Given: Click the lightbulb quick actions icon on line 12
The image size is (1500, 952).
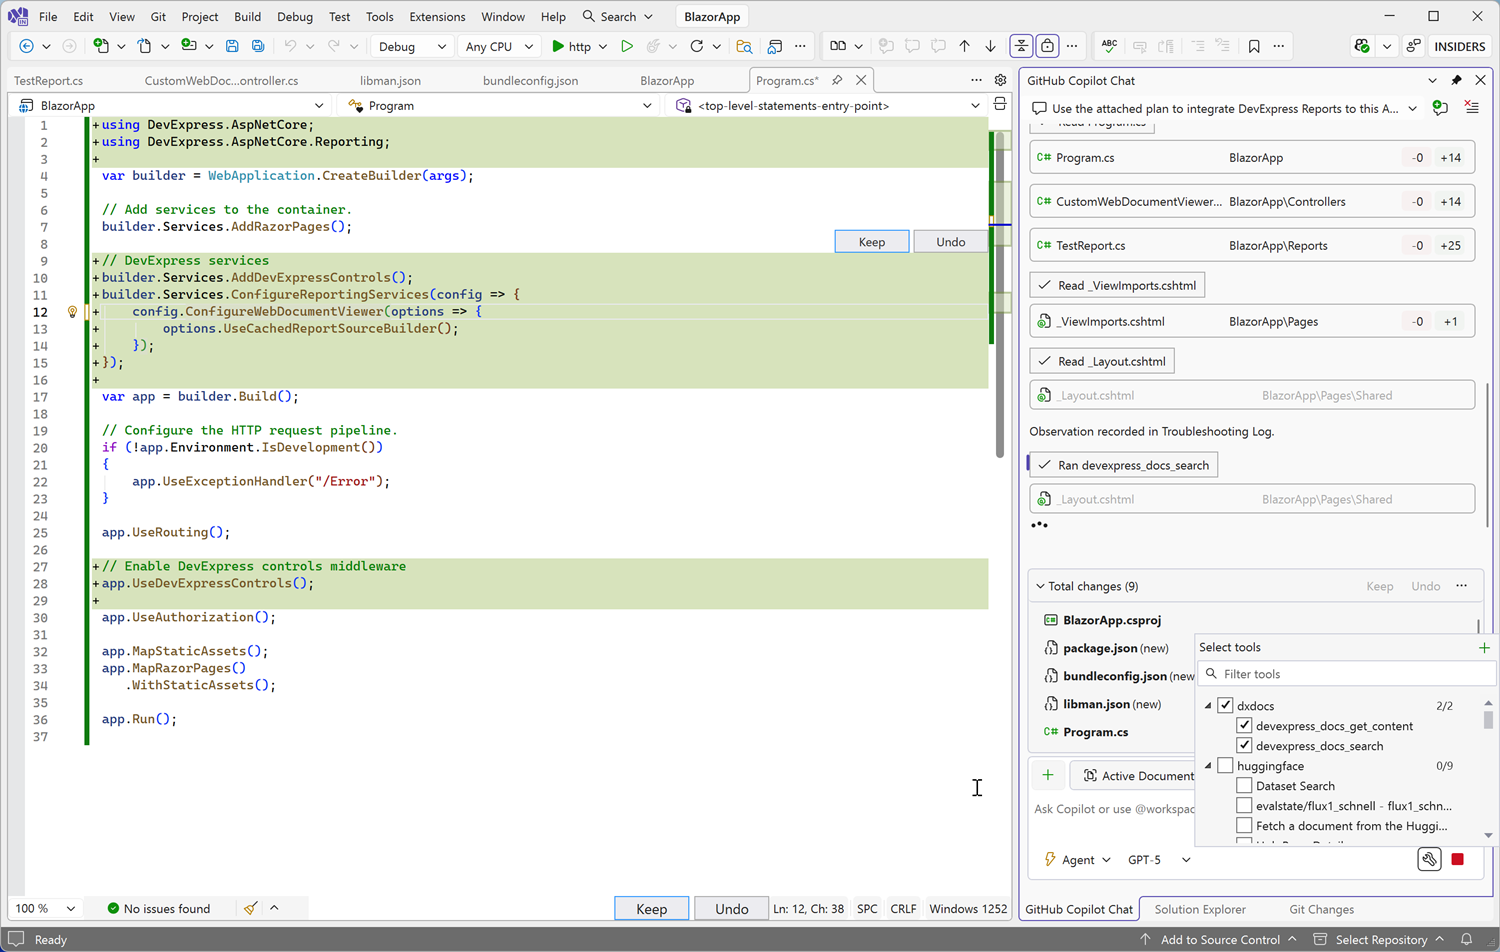Looking at the screenshot, I should point(70,311).
